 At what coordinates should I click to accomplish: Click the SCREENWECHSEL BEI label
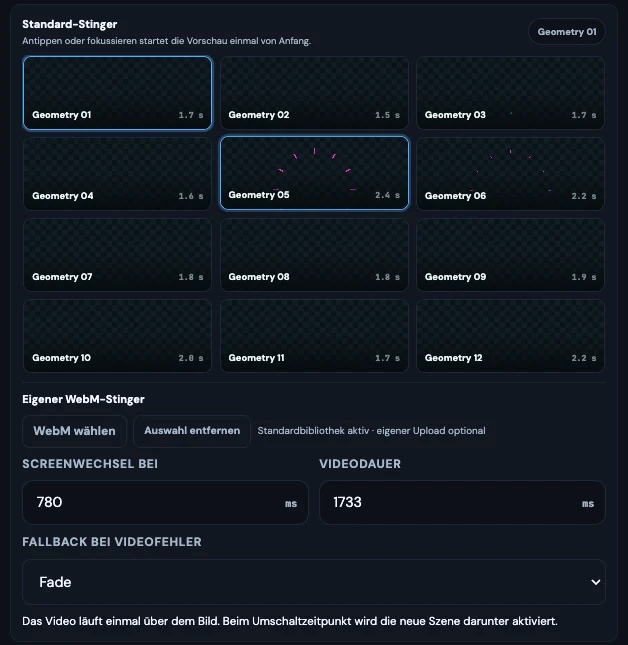point(90,464)
